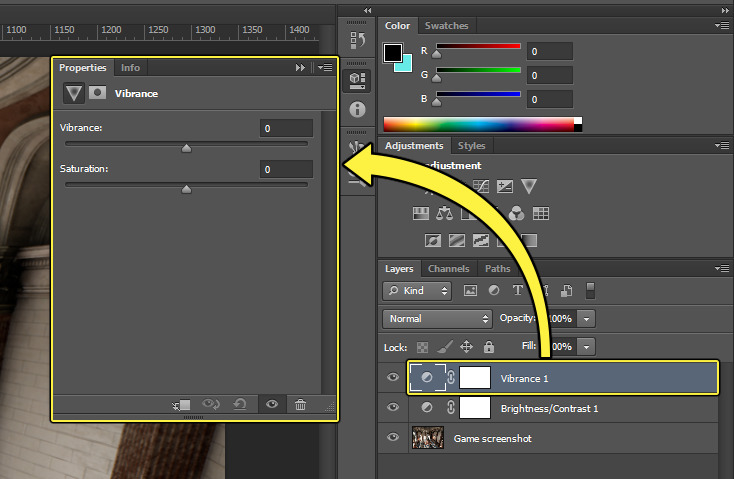Screen dimensions: 734x479
Task: Enable the lock all padlock icon
Action: [x=489, y=347]
